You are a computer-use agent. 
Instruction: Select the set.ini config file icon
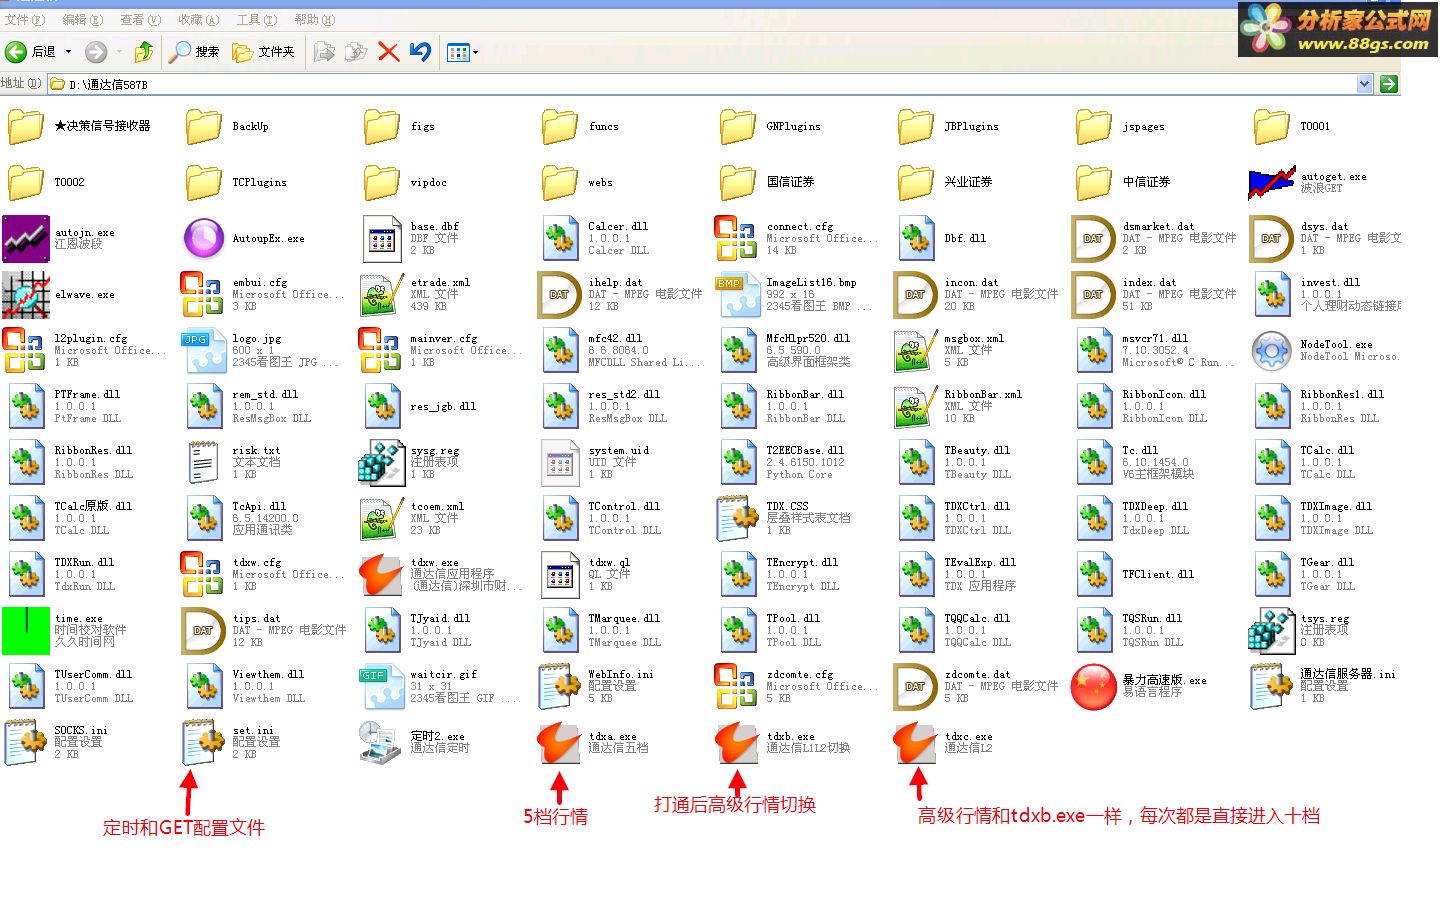pyautogui.click(x=203, y=742)
